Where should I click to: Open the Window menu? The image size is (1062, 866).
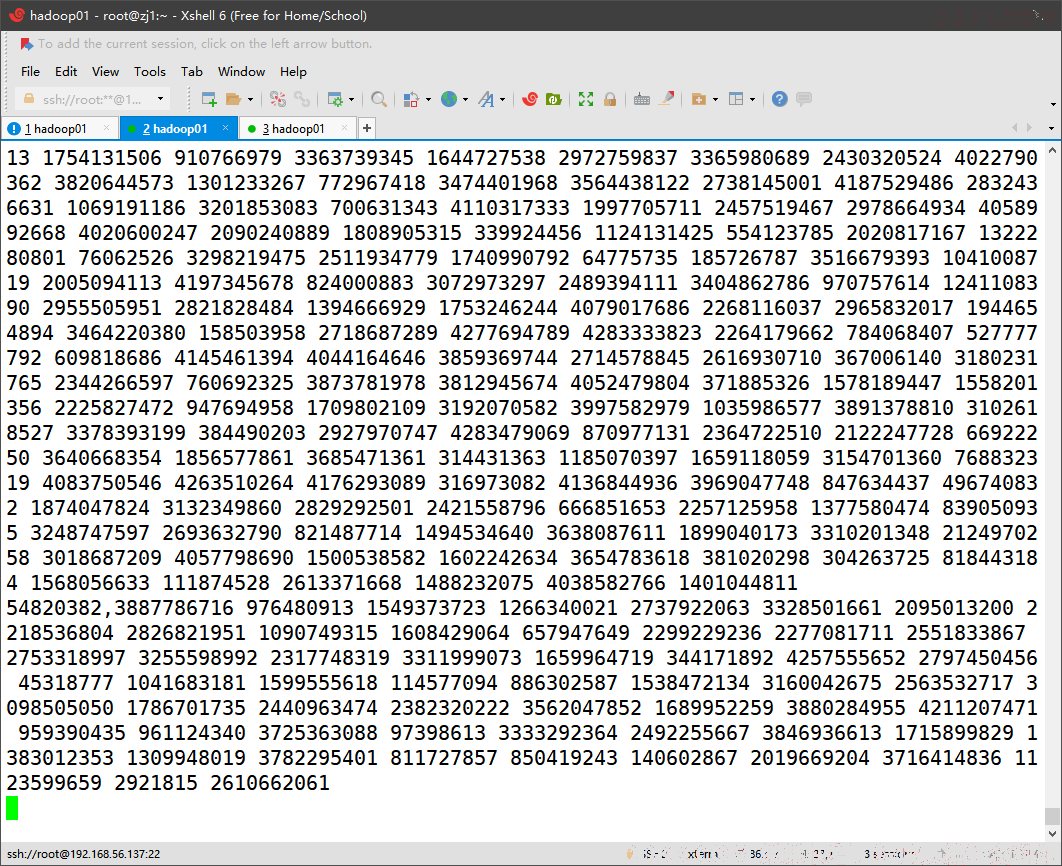pos(241,72)
